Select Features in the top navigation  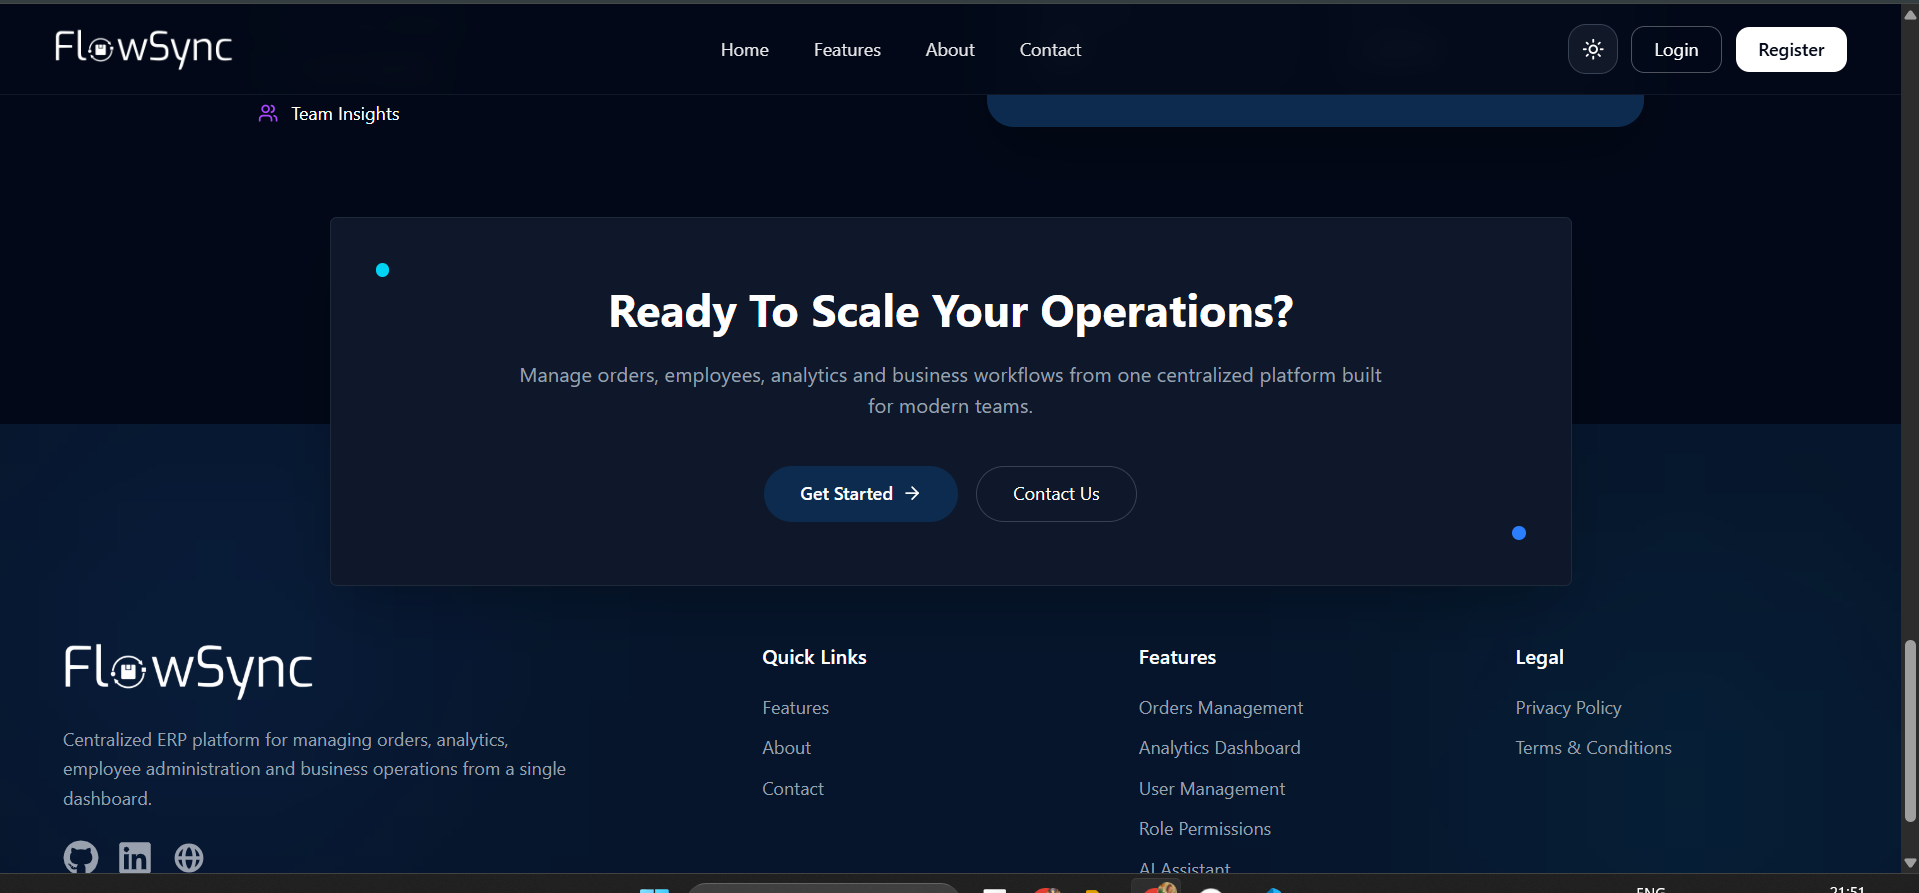[847, 49]
